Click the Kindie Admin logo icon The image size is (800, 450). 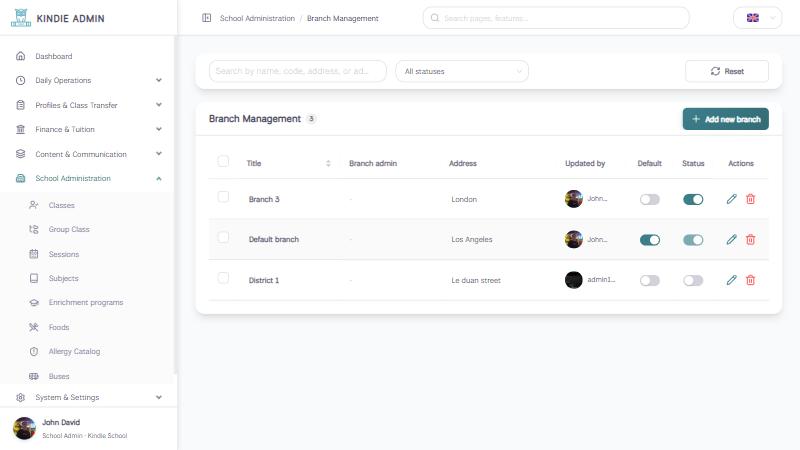pyautogui.click(x=21, y=18)
